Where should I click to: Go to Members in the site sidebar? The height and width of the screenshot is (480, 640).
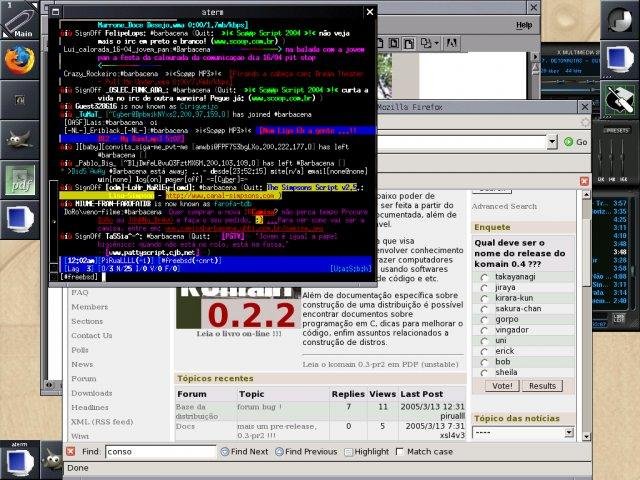point(89,307)
